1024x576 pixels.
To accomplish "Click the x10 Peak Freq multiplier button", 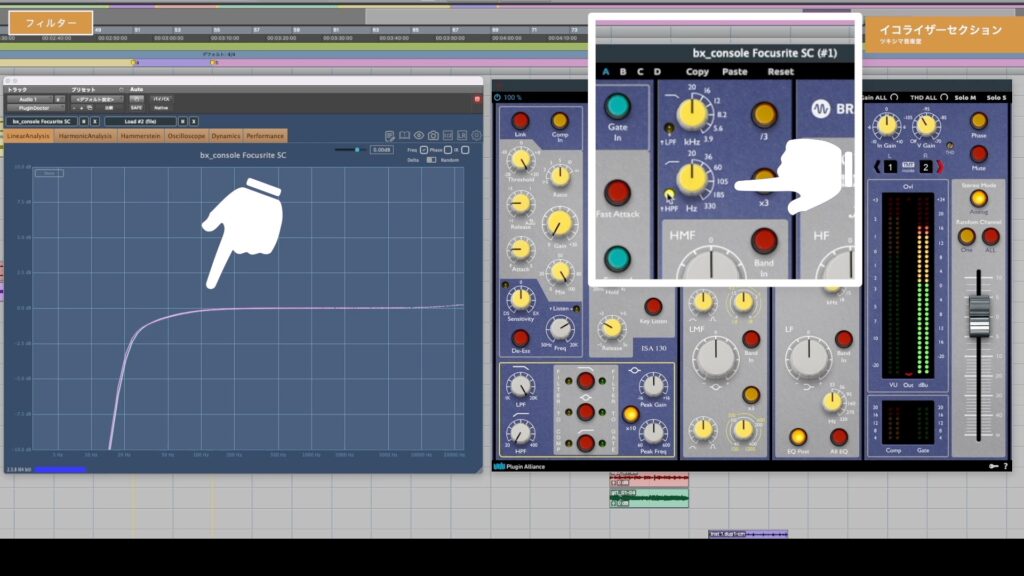I will (x=630, y=414).
